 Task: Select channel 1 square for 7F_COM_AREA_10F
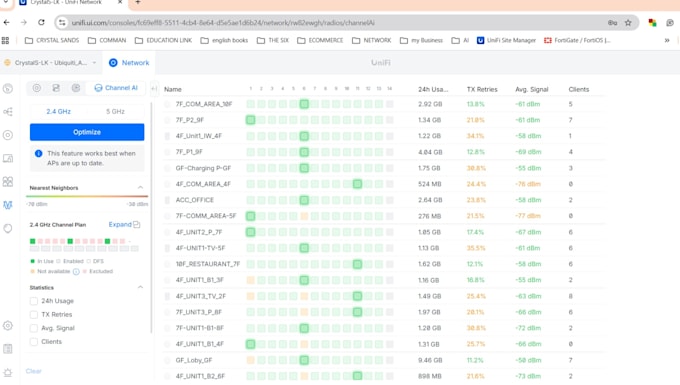click(251, 104)
